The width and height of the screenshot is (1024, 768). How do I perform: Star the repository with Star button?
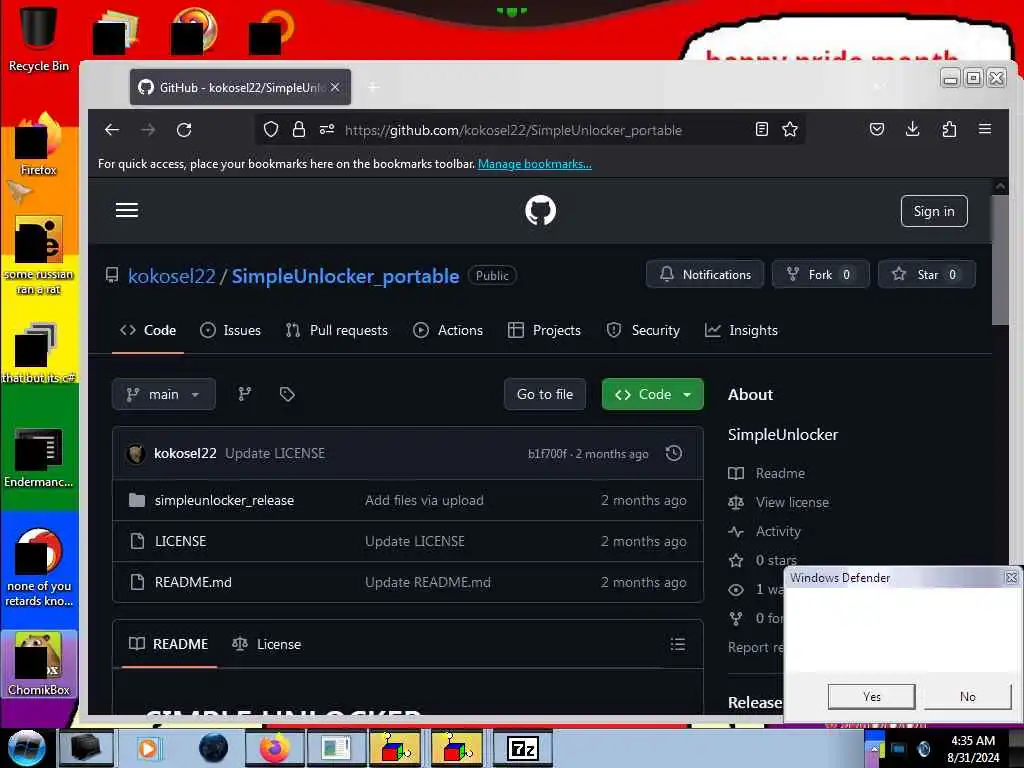(927, 274)
